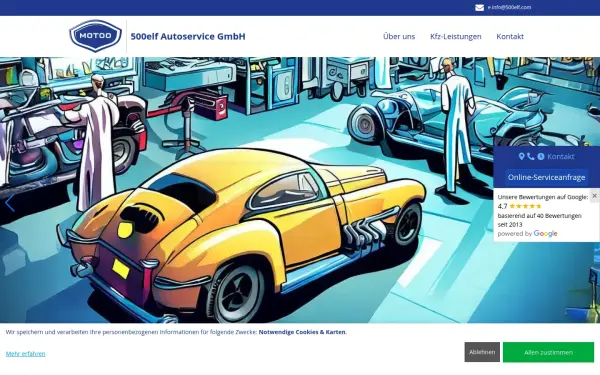600x375 pixels.
Task: Open the Kontakt side widget label
Action: 561,156
